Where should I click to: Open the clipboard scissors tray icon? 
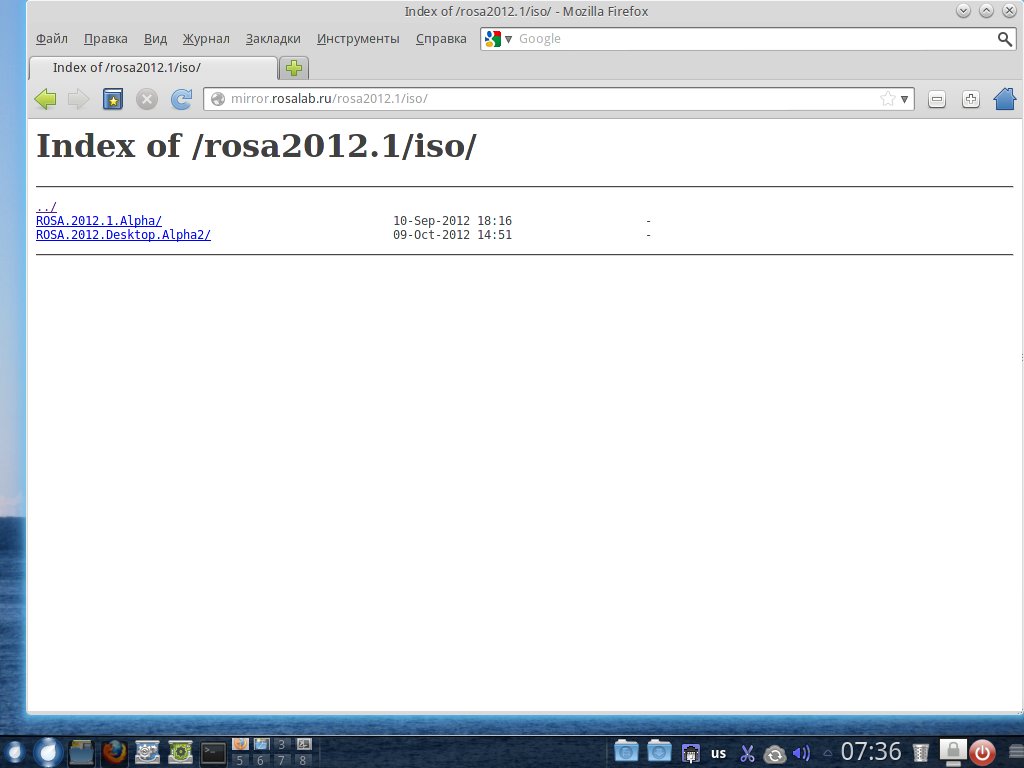(747, 753)
